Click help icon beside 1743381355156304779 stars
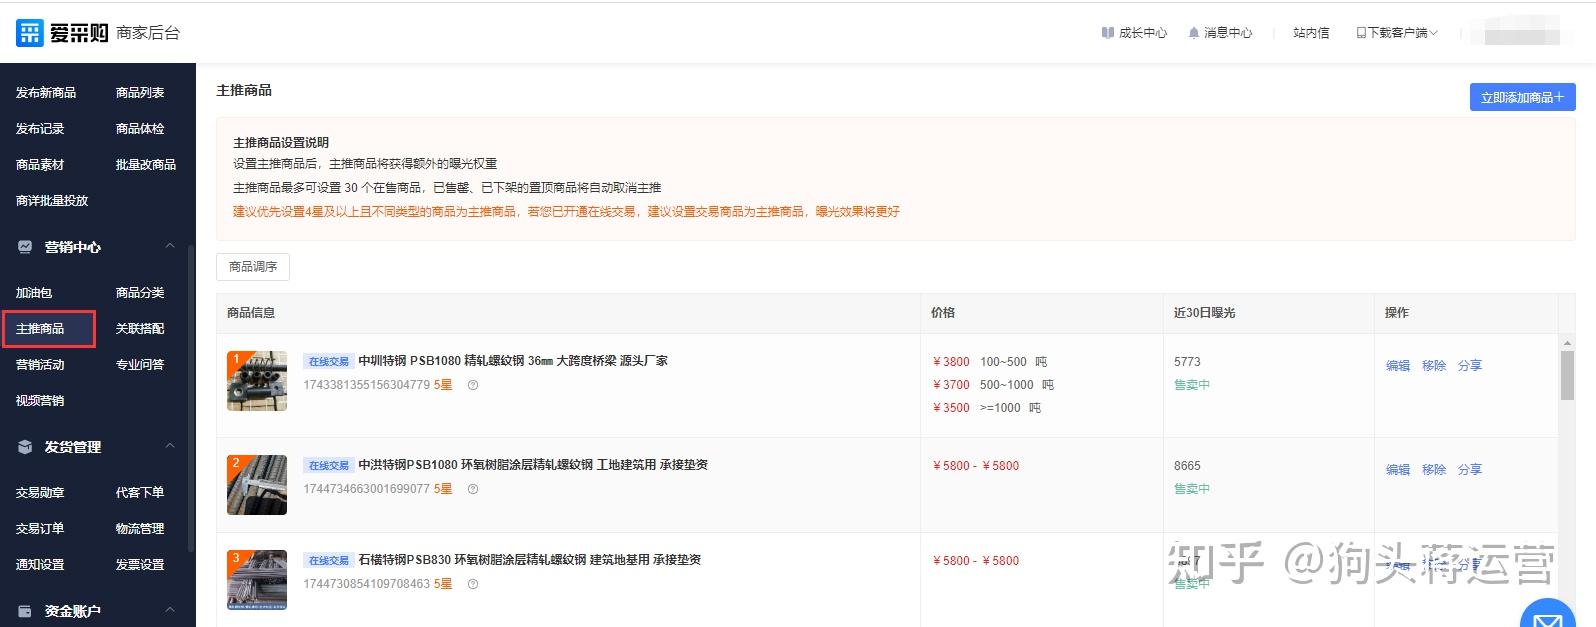The width and height of the screenshot is (1596, 627). [473, 385]
